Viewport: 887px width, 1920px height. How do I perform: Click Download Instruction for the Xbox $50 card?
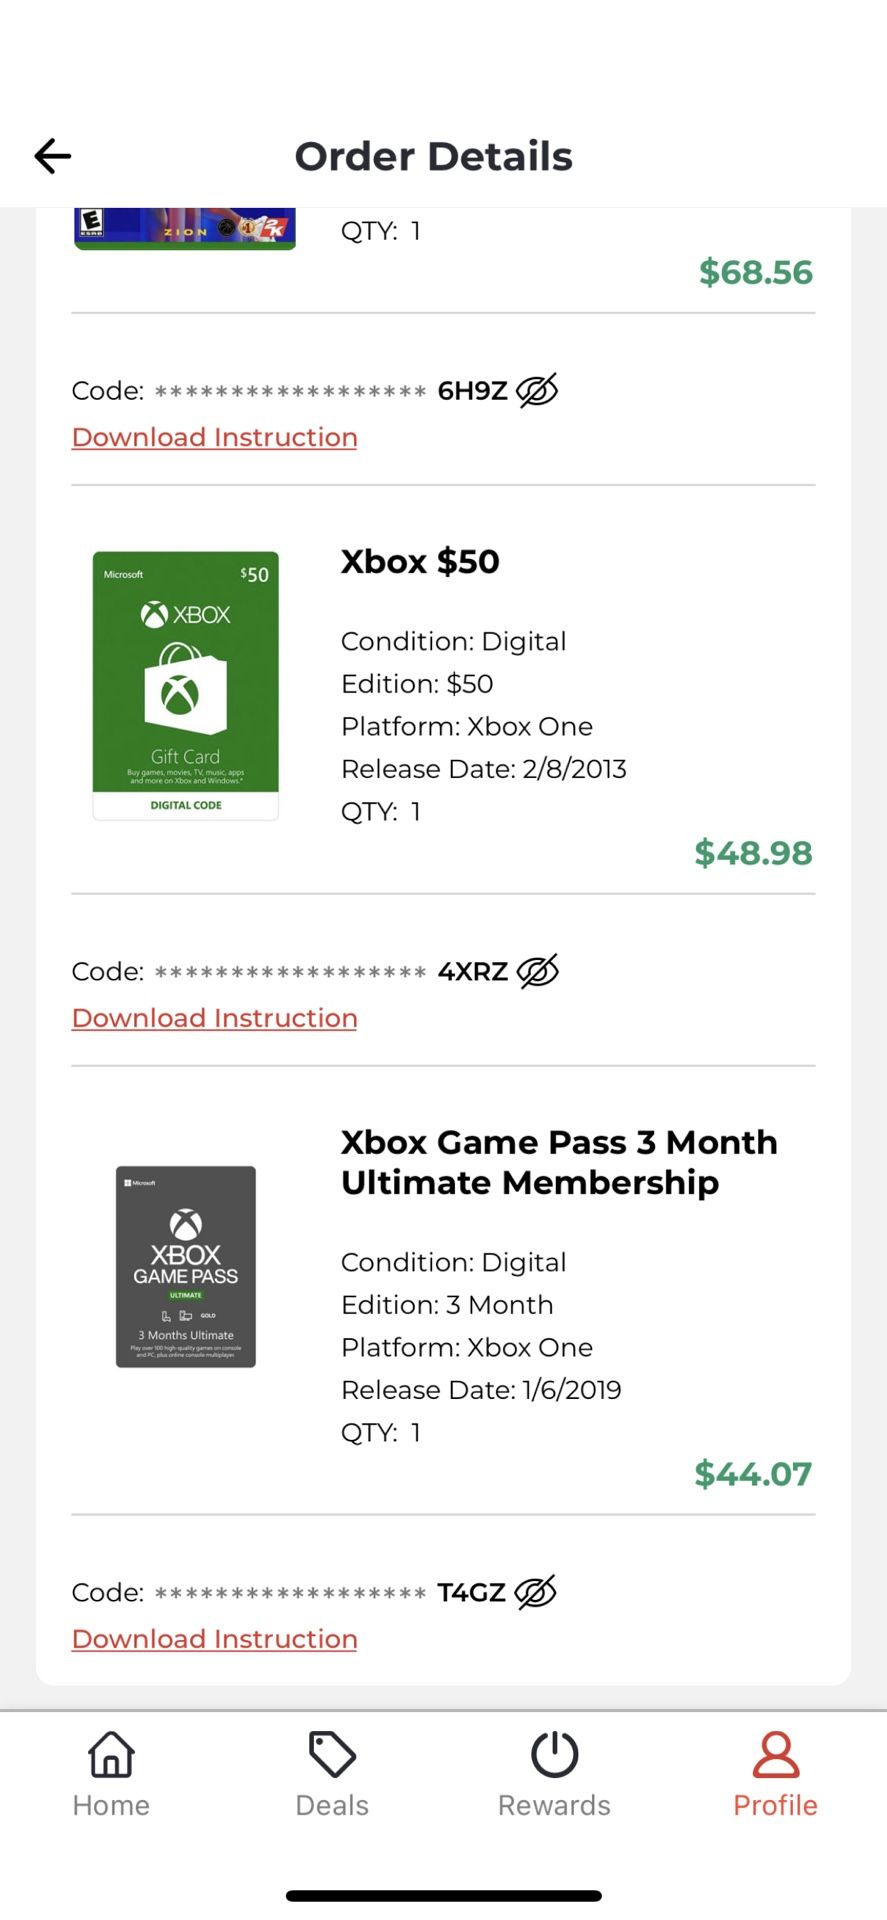(x=213, y=1017)
